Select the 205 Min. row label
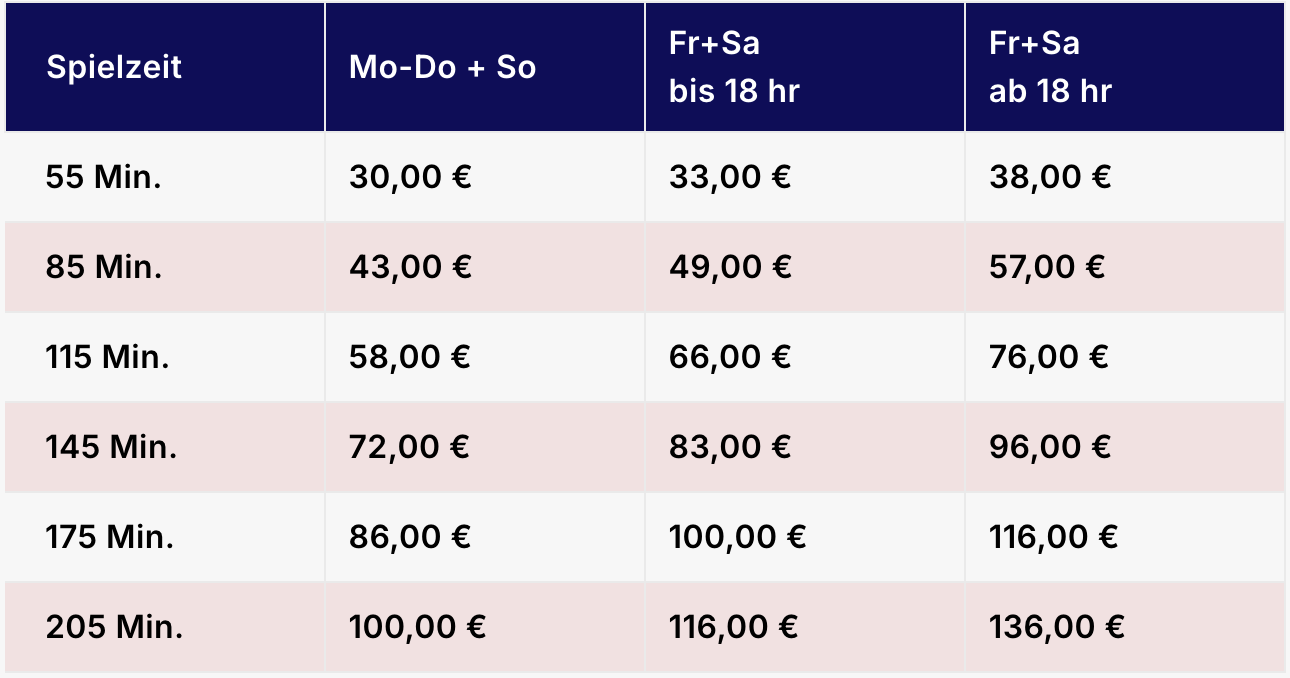Image resolution: width=1290 pixels, height=678 pixels. click(x=114, y=627)
